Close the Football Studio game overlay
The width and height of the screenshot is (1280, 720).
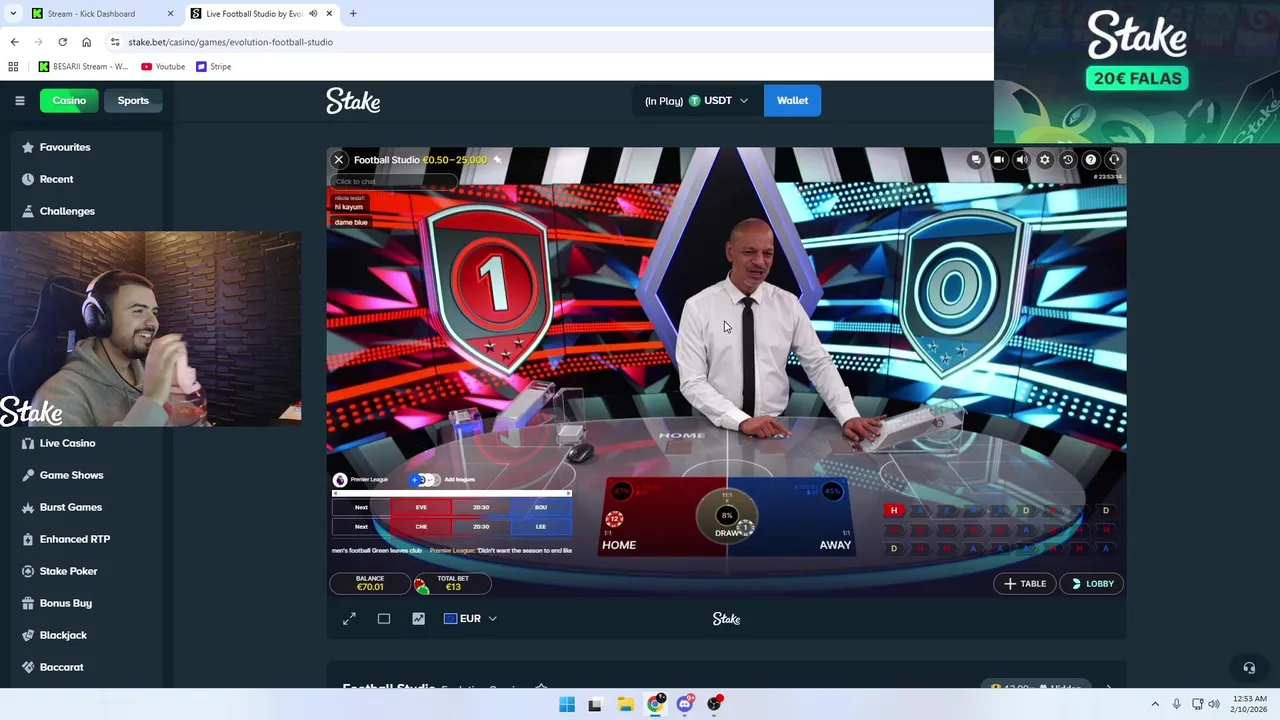pyautogui.click(x=339, y=160)
